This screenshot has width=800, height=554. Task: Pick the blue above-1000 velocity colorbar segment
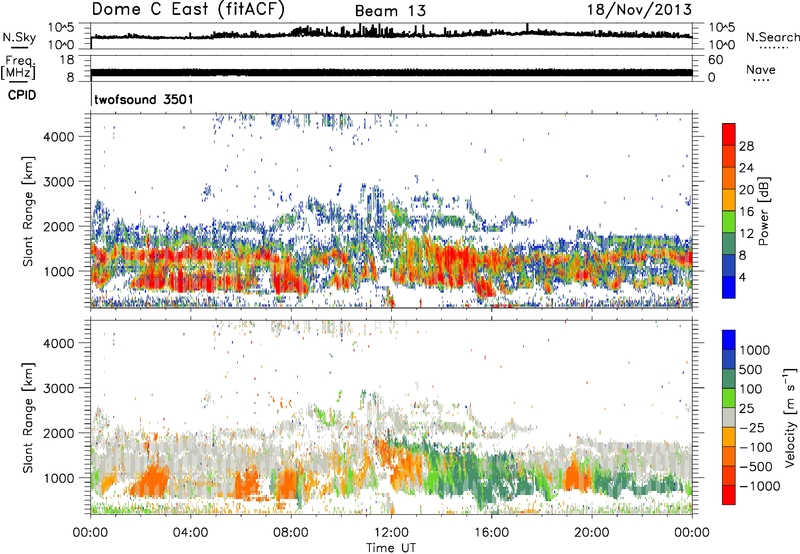(729, 340)
